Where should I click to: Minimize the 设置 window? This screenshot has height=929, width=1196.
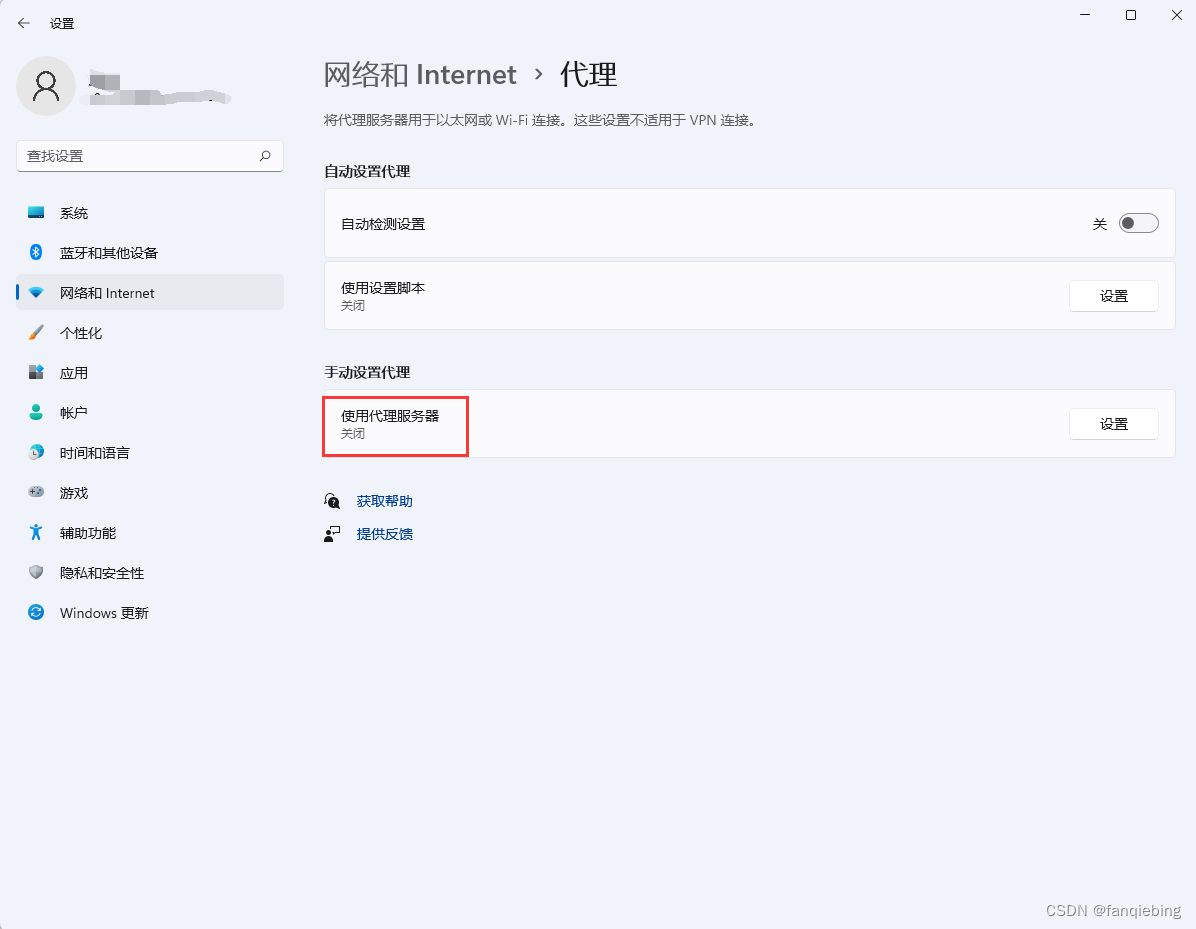(1085, 15)
